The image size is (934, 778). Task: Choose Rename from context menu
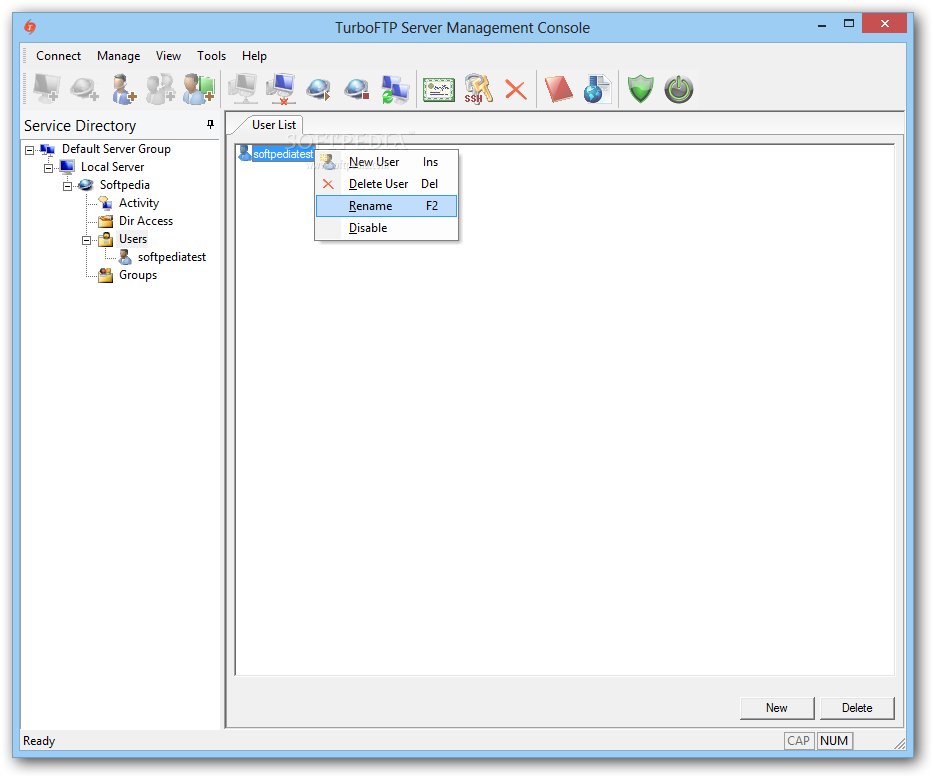coord(387,206)
